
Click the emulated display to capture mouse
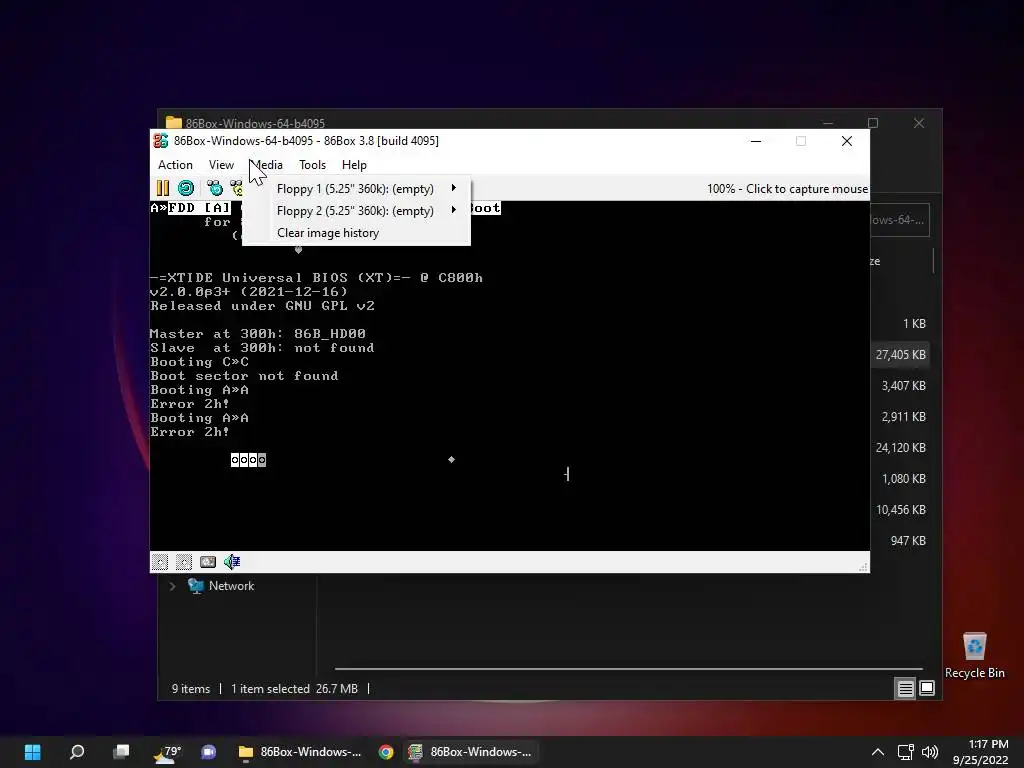coord(509,376)
